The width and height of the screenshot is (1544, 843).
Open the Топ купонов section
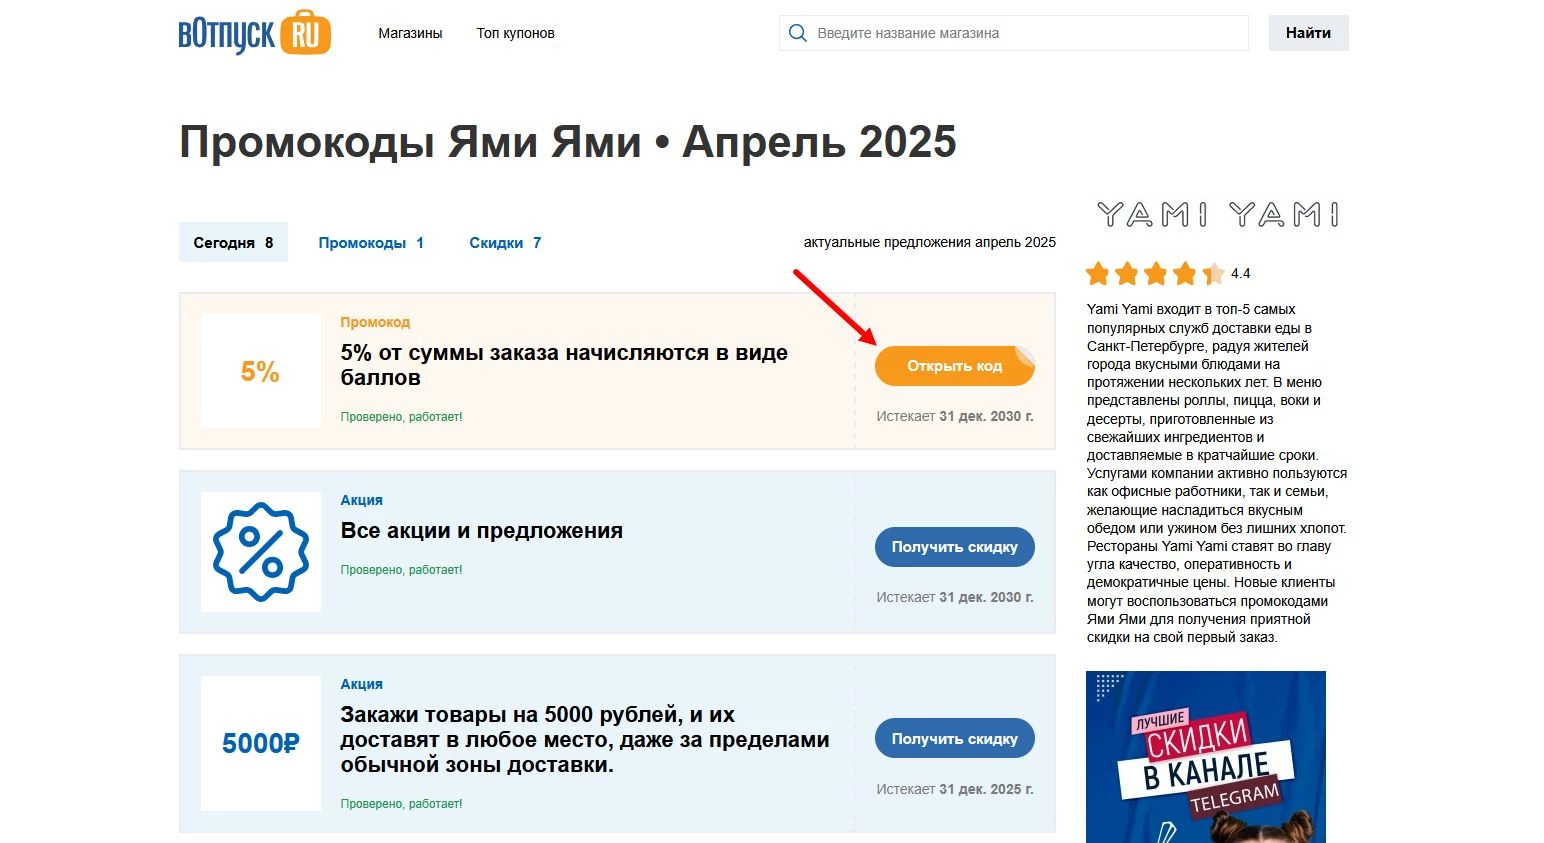pos(515,33)
